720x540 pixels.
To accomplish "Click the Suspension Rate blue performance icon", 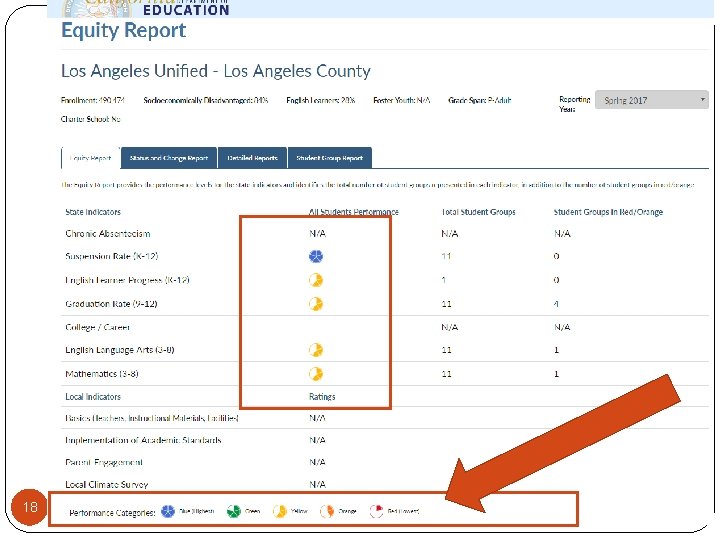I will [316, 256].
